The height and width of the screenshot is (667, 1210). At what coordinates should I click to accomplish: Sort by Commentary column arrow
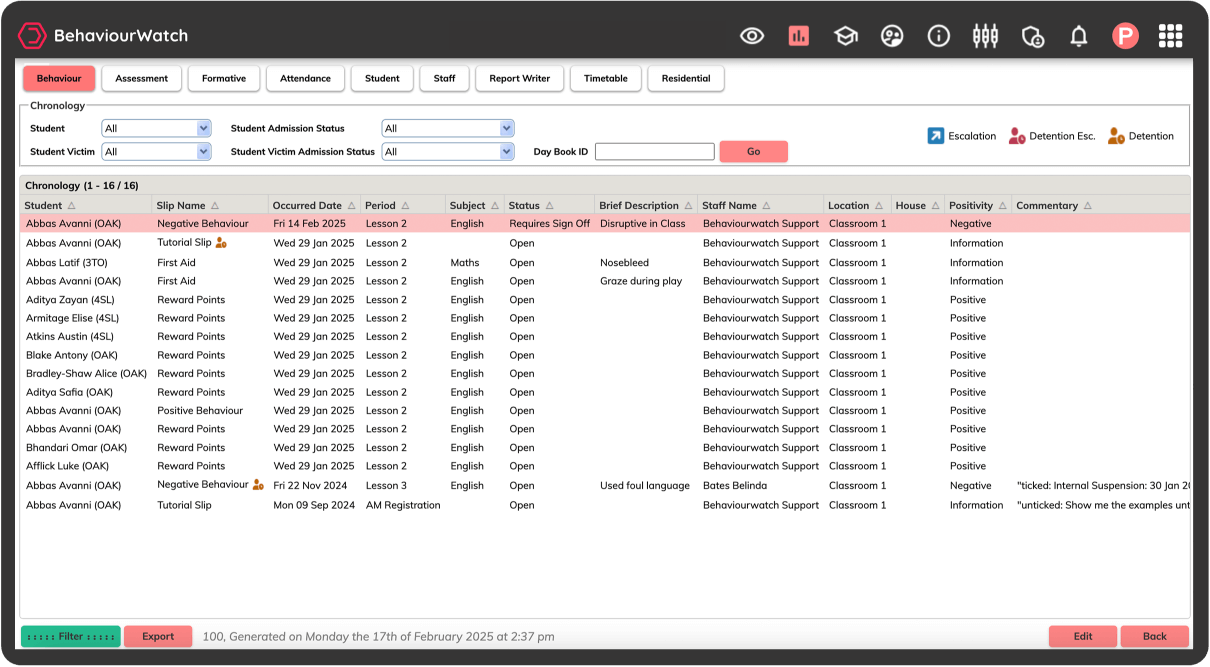point(1087,206)
